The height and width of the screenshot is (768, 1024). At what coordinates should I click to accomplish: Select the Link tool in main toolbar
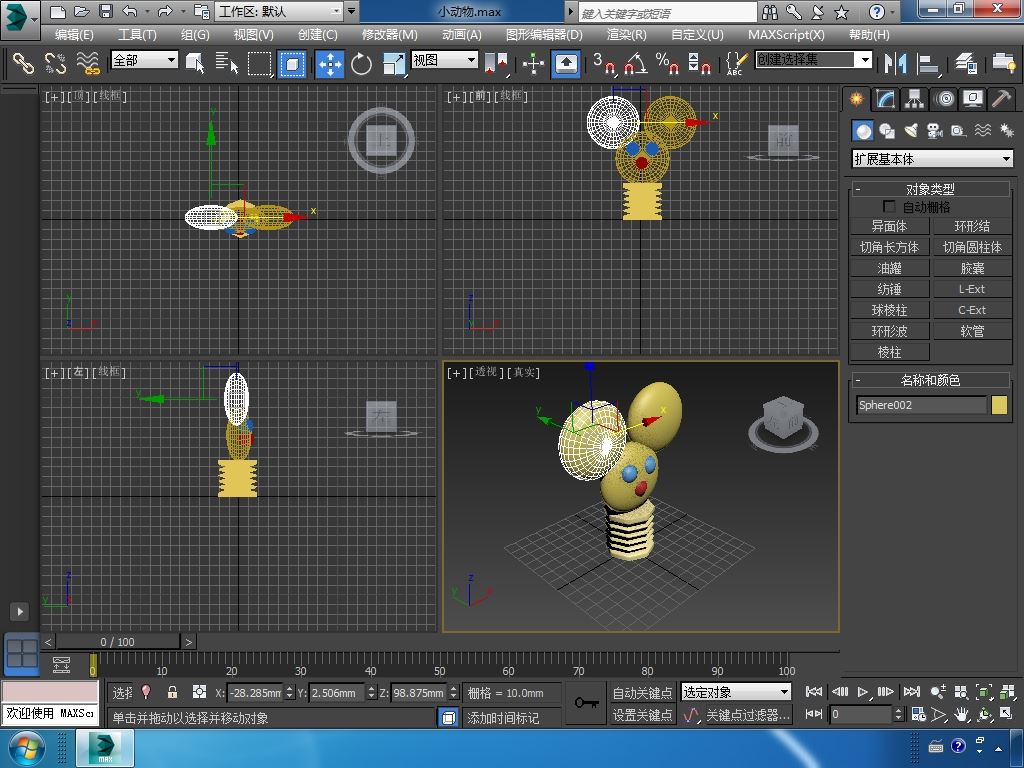coord(24,63)
